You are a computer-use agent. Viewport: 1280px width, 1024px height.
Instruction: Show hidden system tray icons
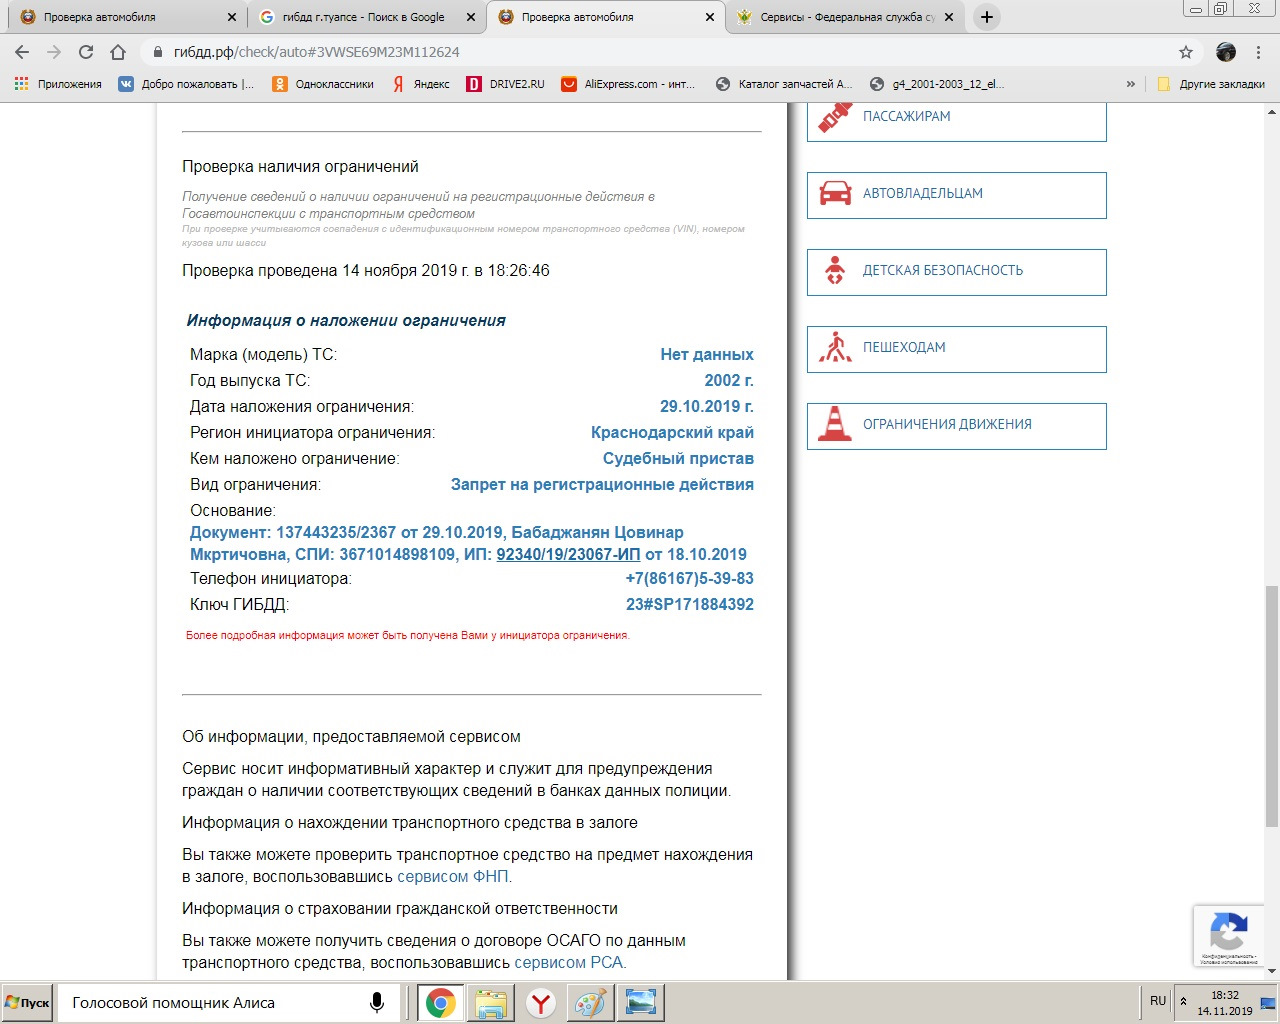coord(1184,1001)
